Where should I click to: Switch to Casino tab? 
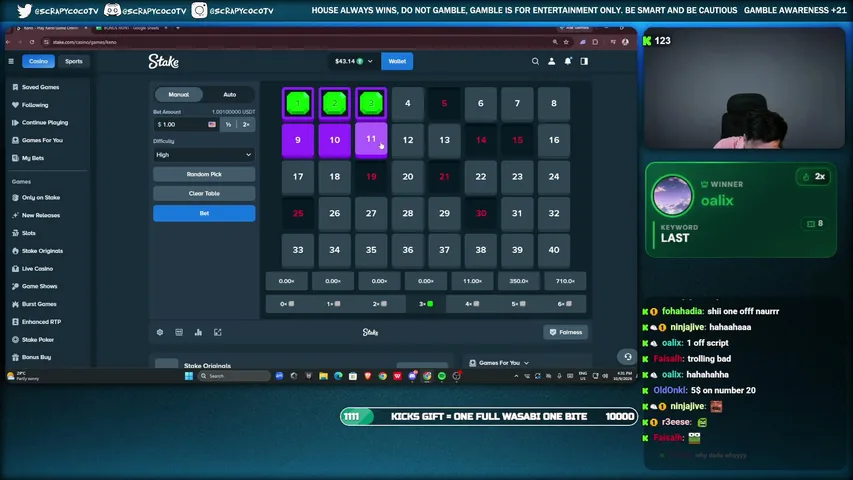[x=38, y=61]
